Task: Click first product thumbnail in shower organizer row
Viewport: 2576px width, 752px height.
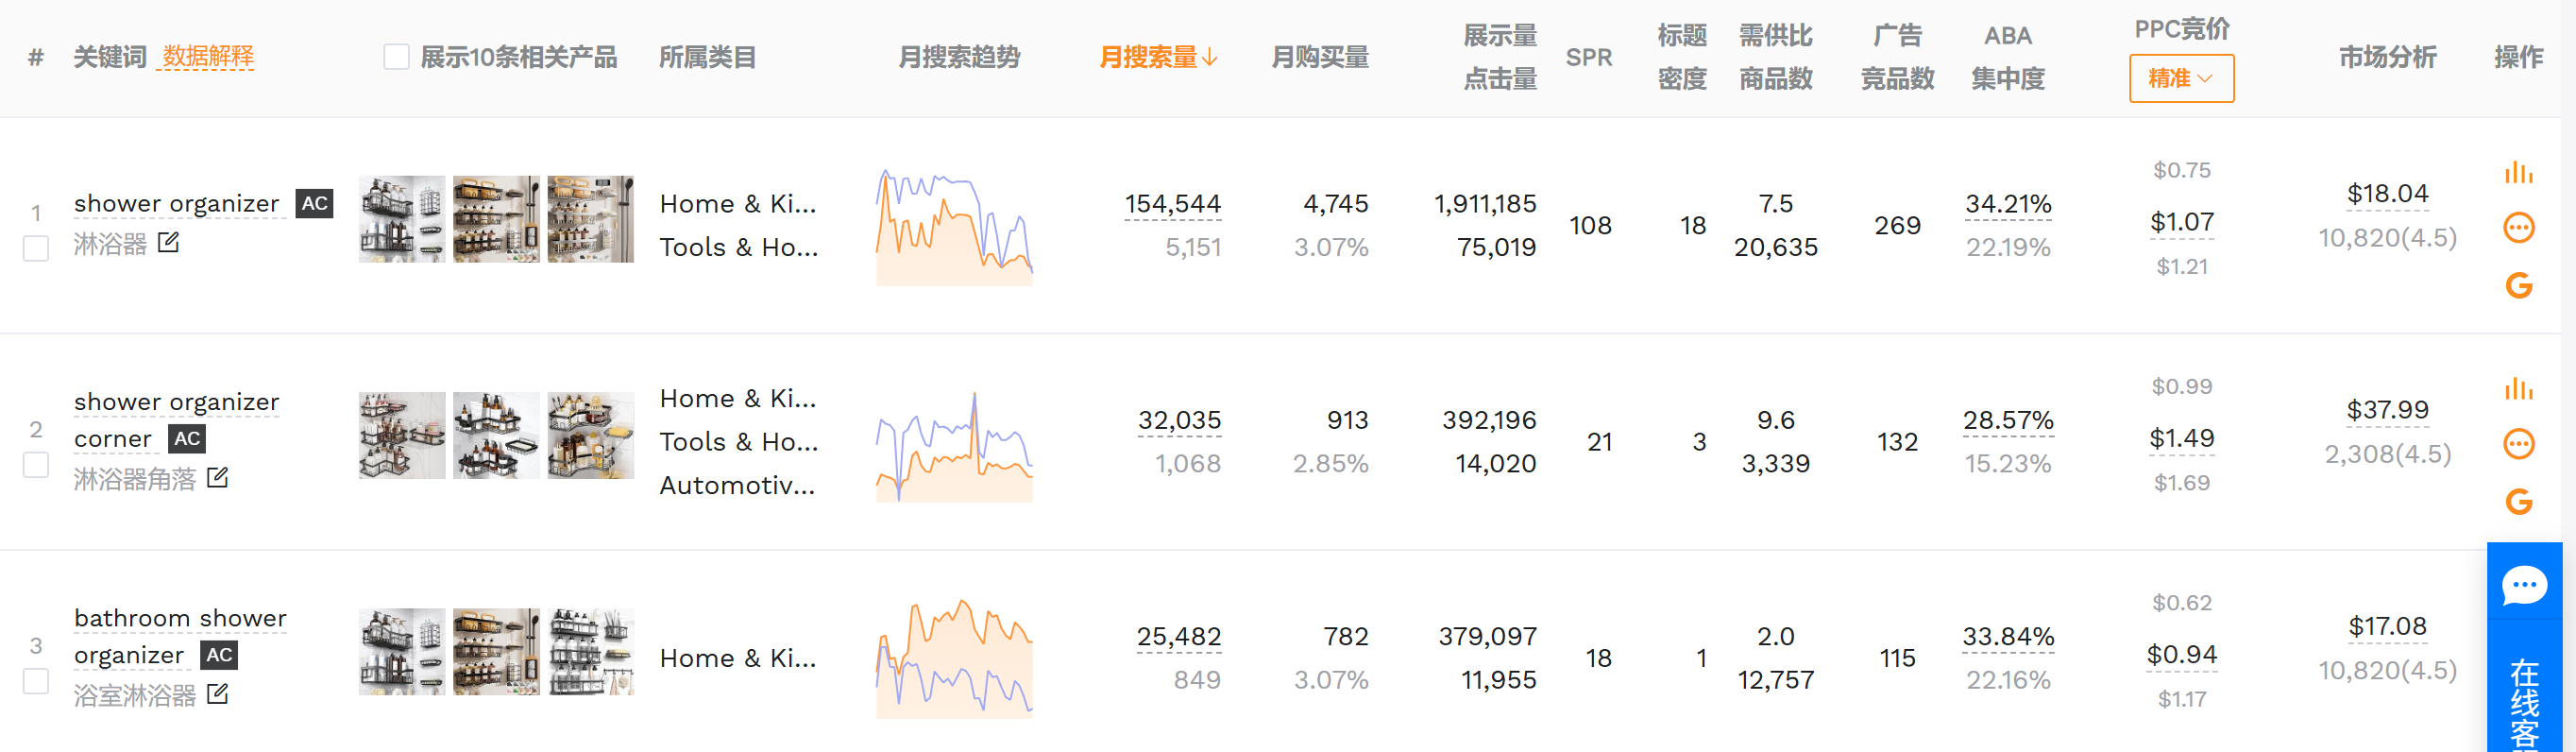Action: coord(402,219)
